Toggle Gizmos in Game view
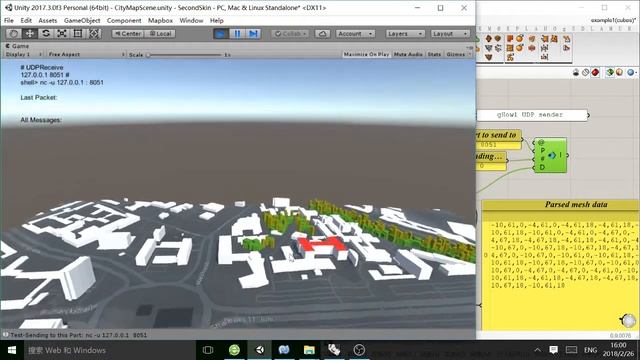This screenshot has height=360, width=640. (x=456, y=54)
